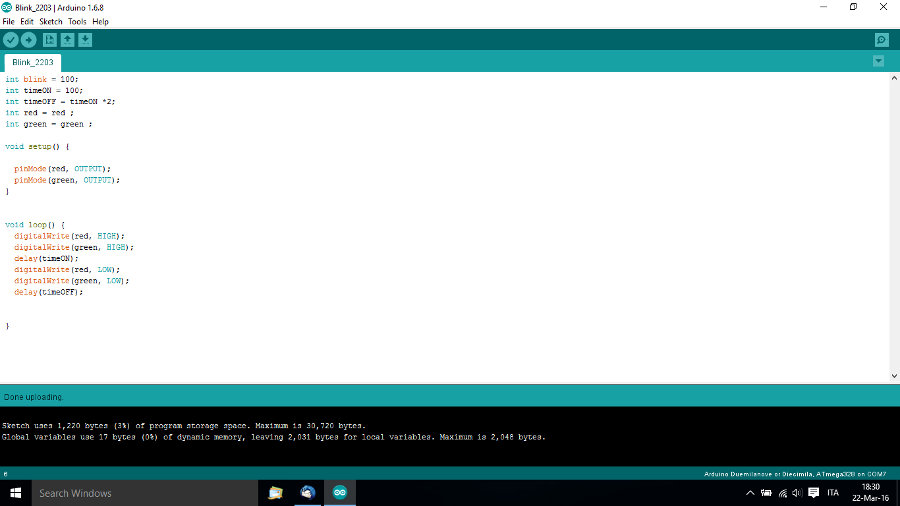
Task: Open the tab options dropdown arrow
Action: 878,61
